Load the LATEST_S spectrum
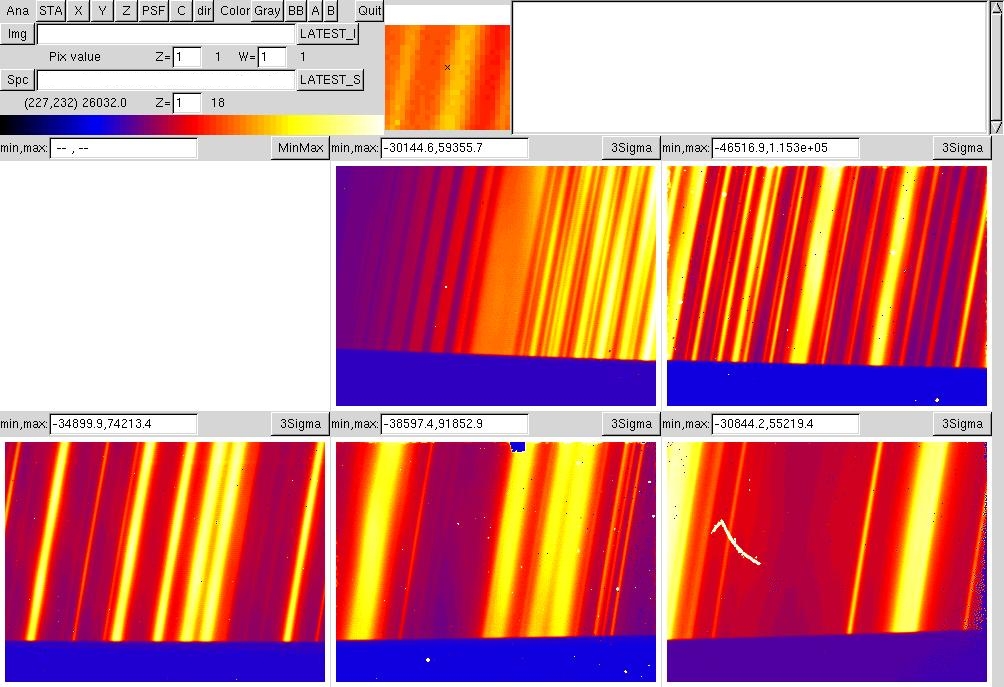This screenshot has width=1004, height=687. 330,80
